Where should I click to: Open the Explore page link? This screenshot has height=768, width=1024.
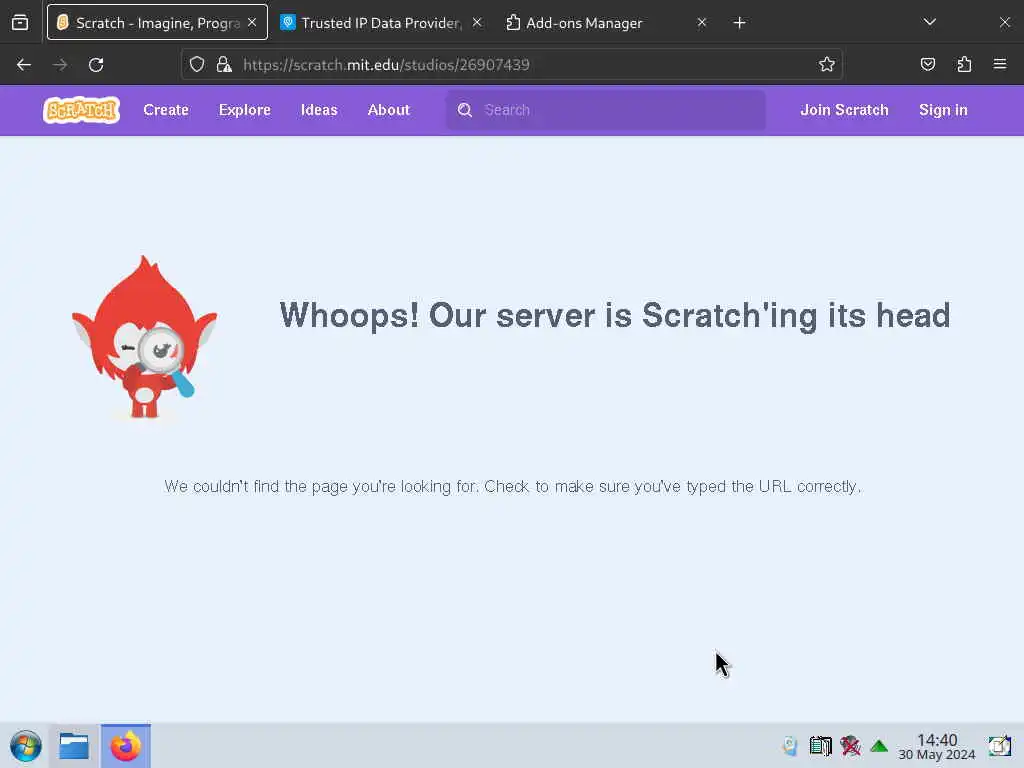point(245,110)
